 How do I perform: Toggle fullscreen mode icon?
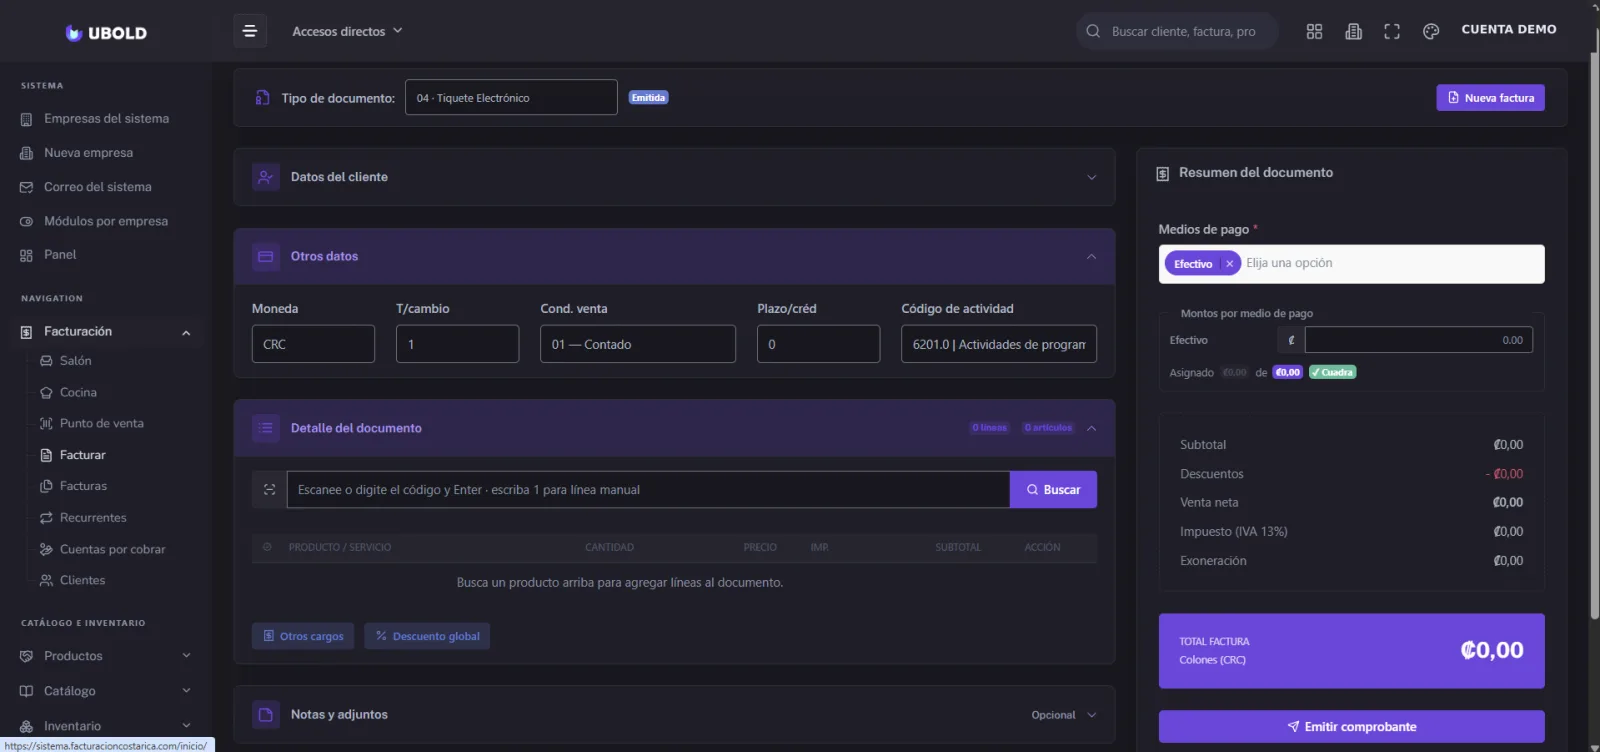point(1392,31)
